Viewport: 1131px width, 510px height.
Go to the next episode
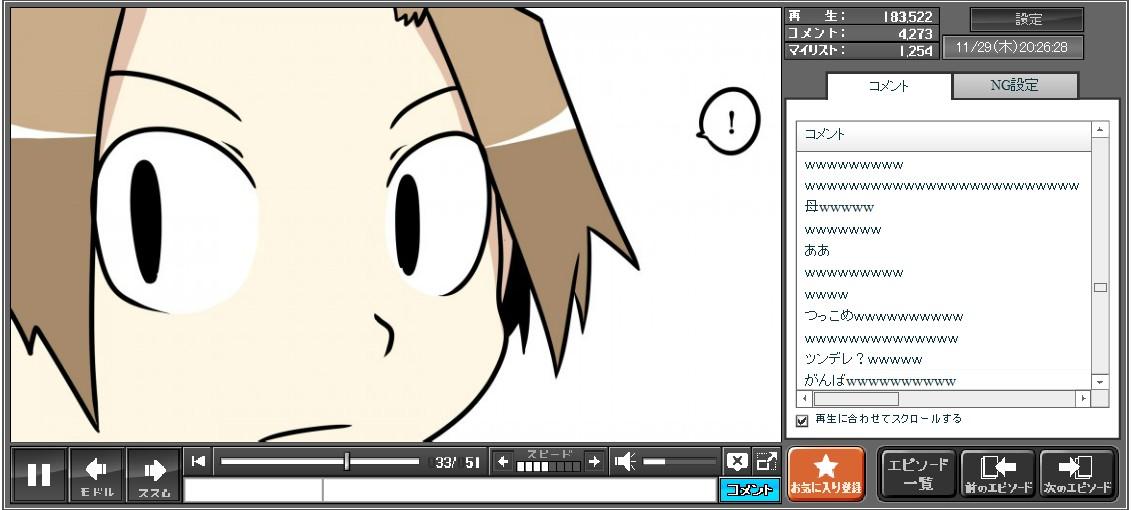[x=1078, y=473]
